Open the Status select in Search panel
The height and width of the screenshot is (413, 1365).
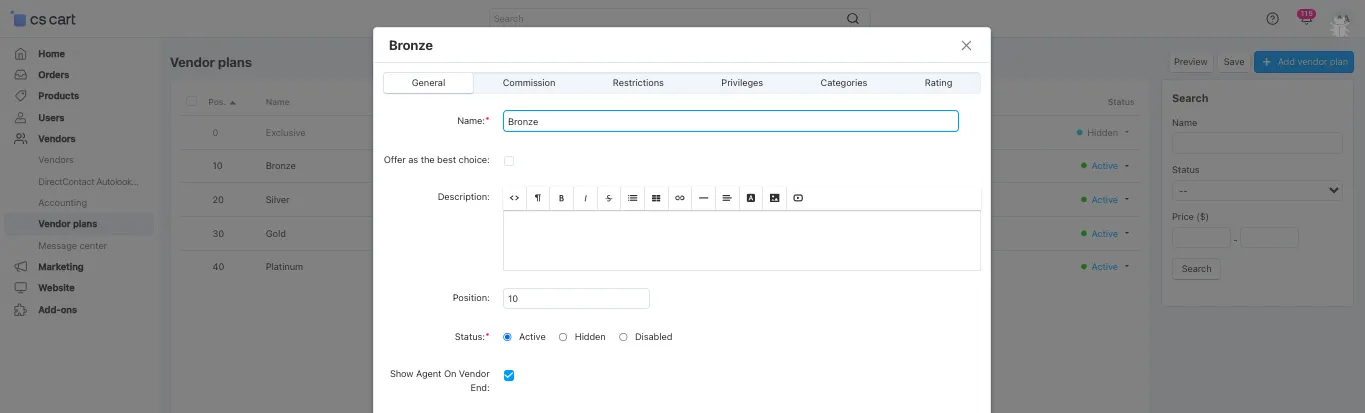[1257, 190]
